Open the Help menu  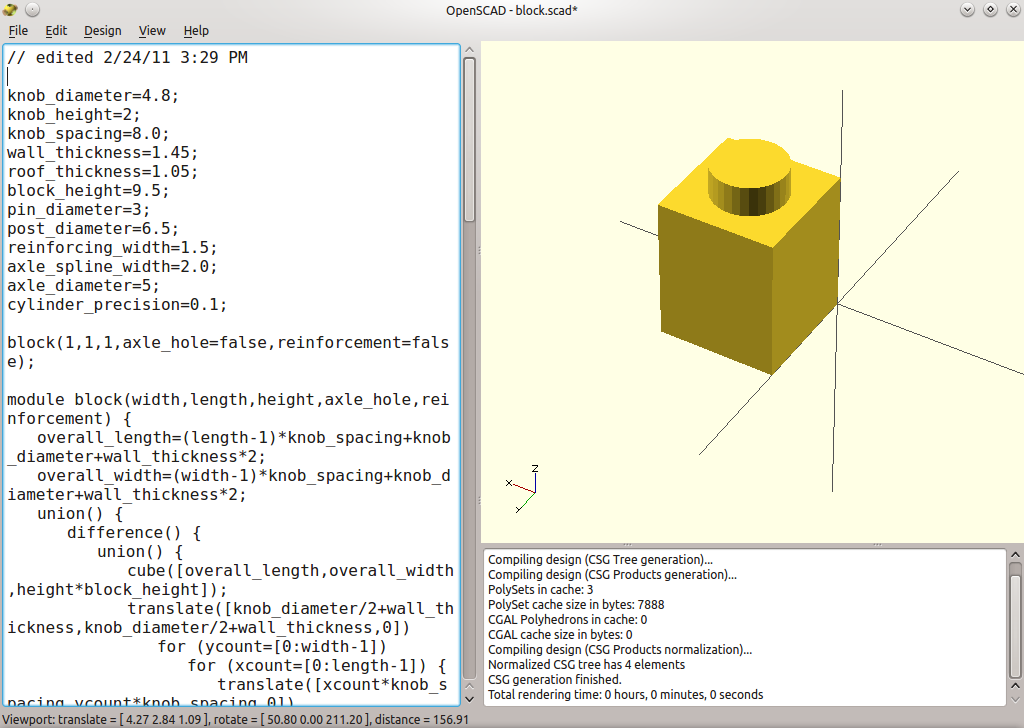coord(196,31)
